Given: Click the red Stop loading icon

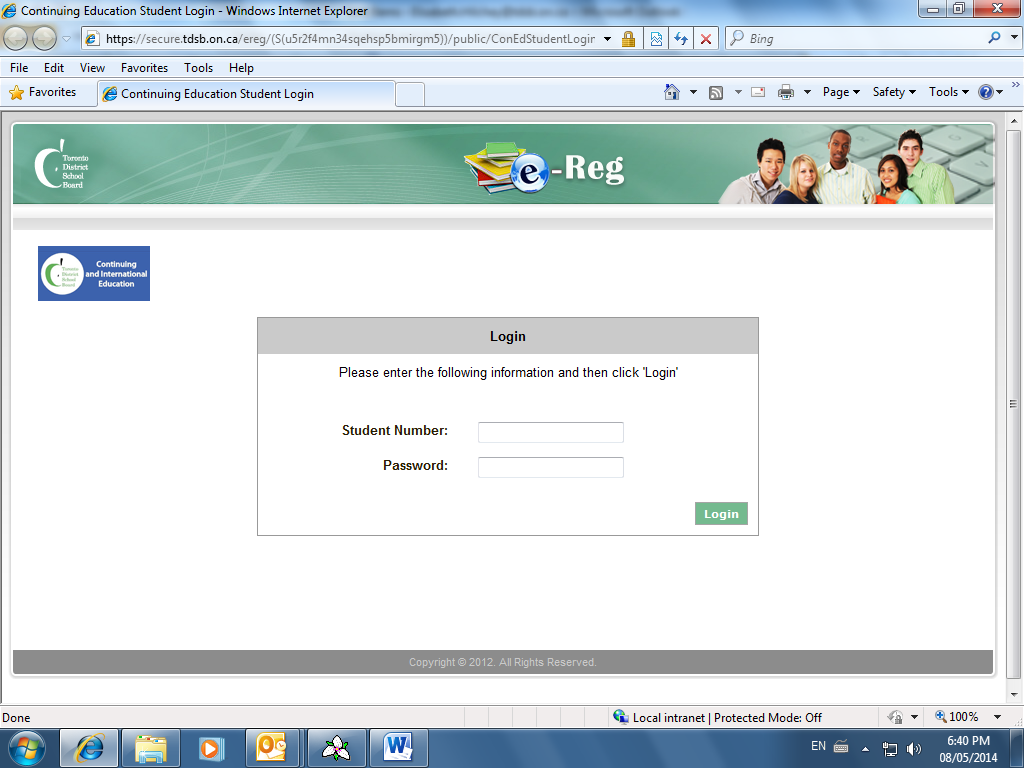Looking at the screenshot, I should [706, 39].
